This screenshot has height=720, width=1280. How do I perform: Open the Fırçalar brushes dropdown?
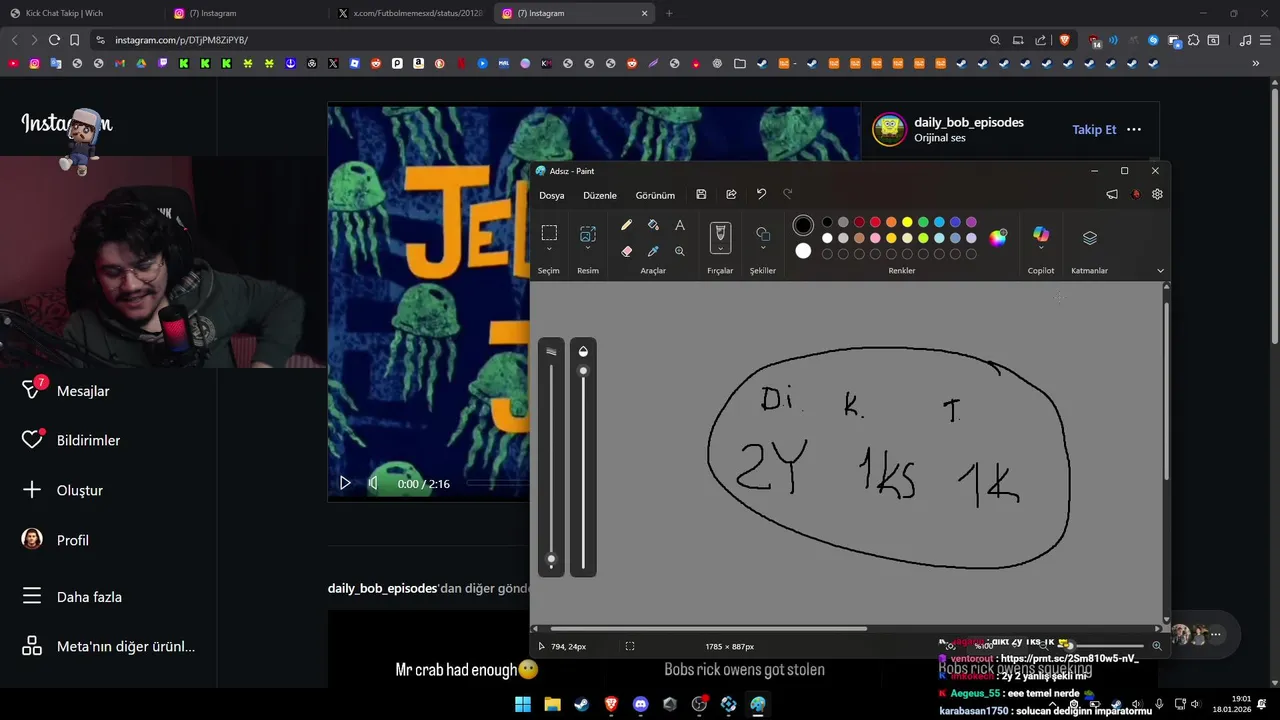coord(720,250)
